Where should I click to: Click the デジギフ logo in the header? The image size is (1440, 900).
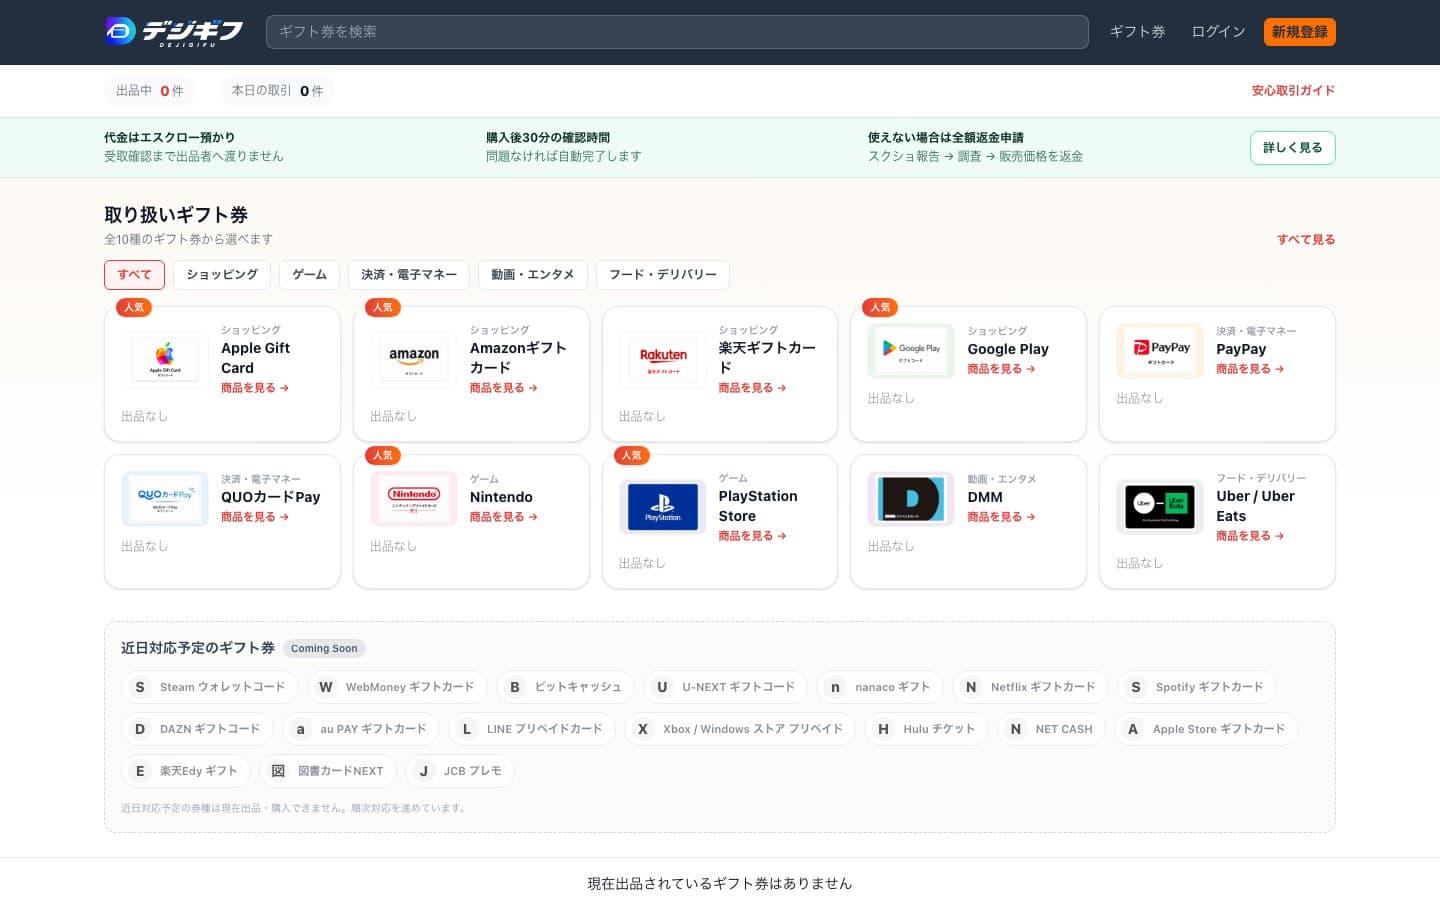[174, 31]
